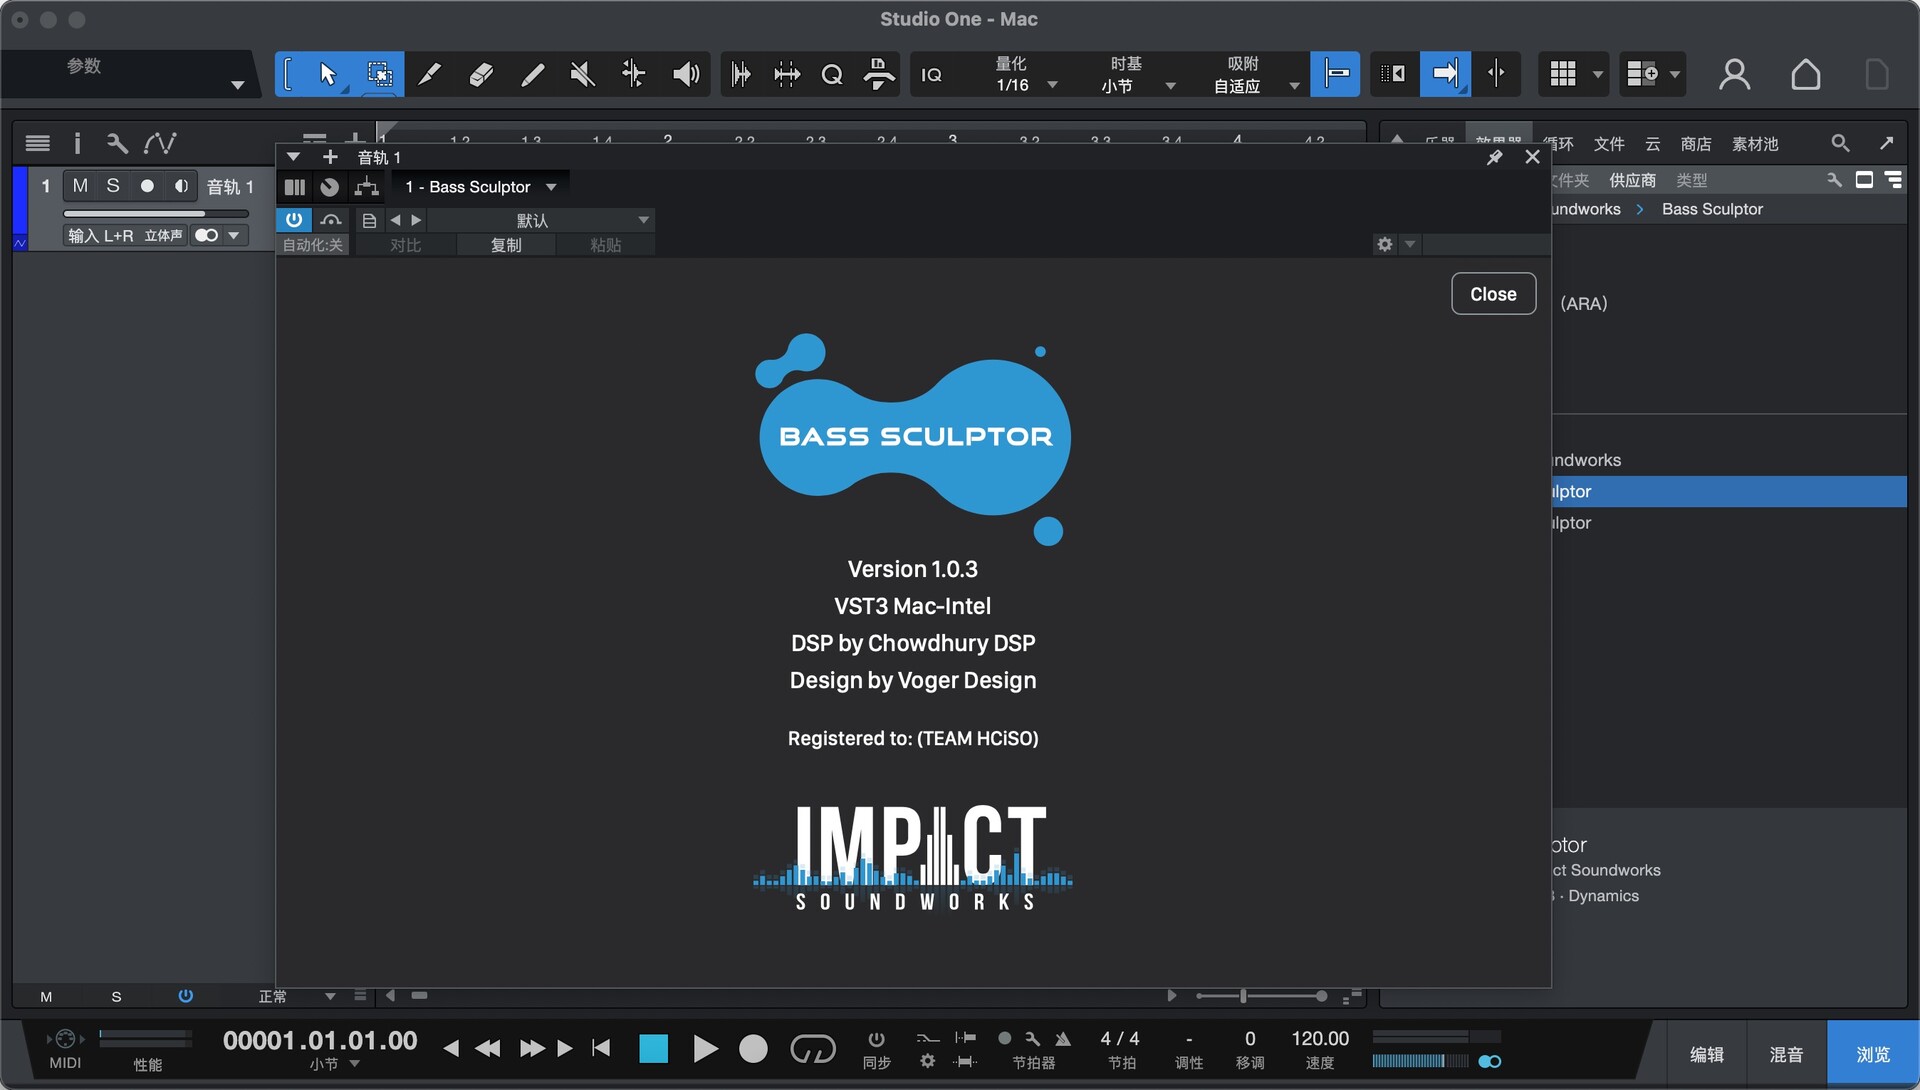Select the Listen speaker tool

(x=685, y=74)
